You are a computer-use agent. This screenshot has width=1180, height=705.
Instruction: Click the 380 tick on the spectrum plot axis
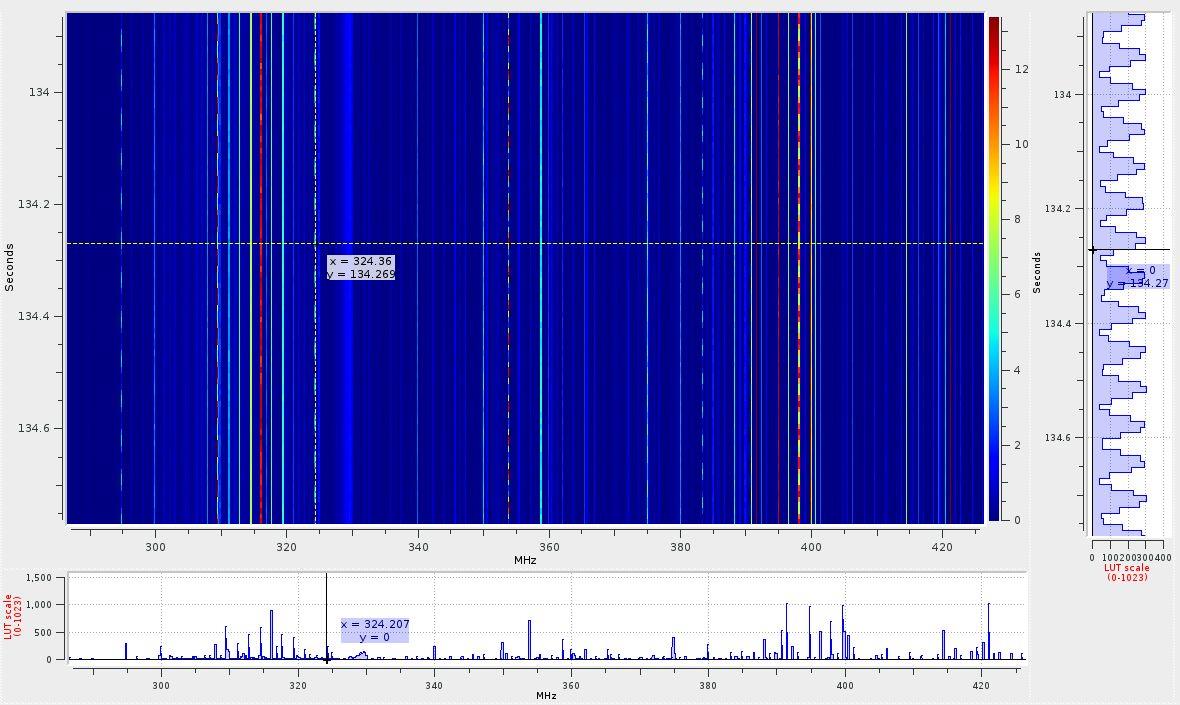pyautogui.click(x=708, y=685)
